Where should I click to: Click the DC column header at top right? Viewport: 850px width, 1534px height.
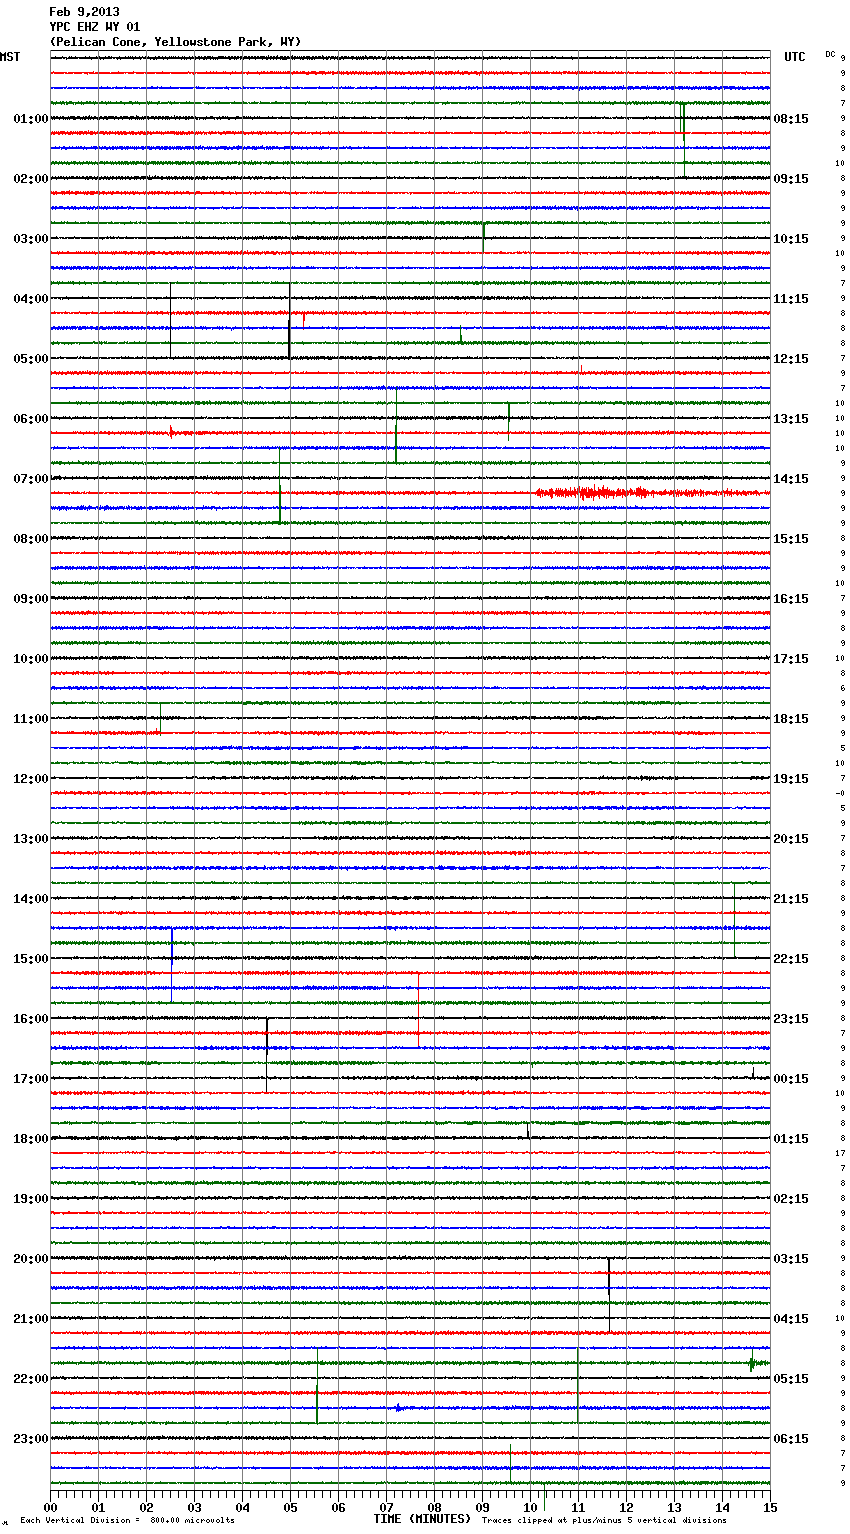(x=830, y=54)
